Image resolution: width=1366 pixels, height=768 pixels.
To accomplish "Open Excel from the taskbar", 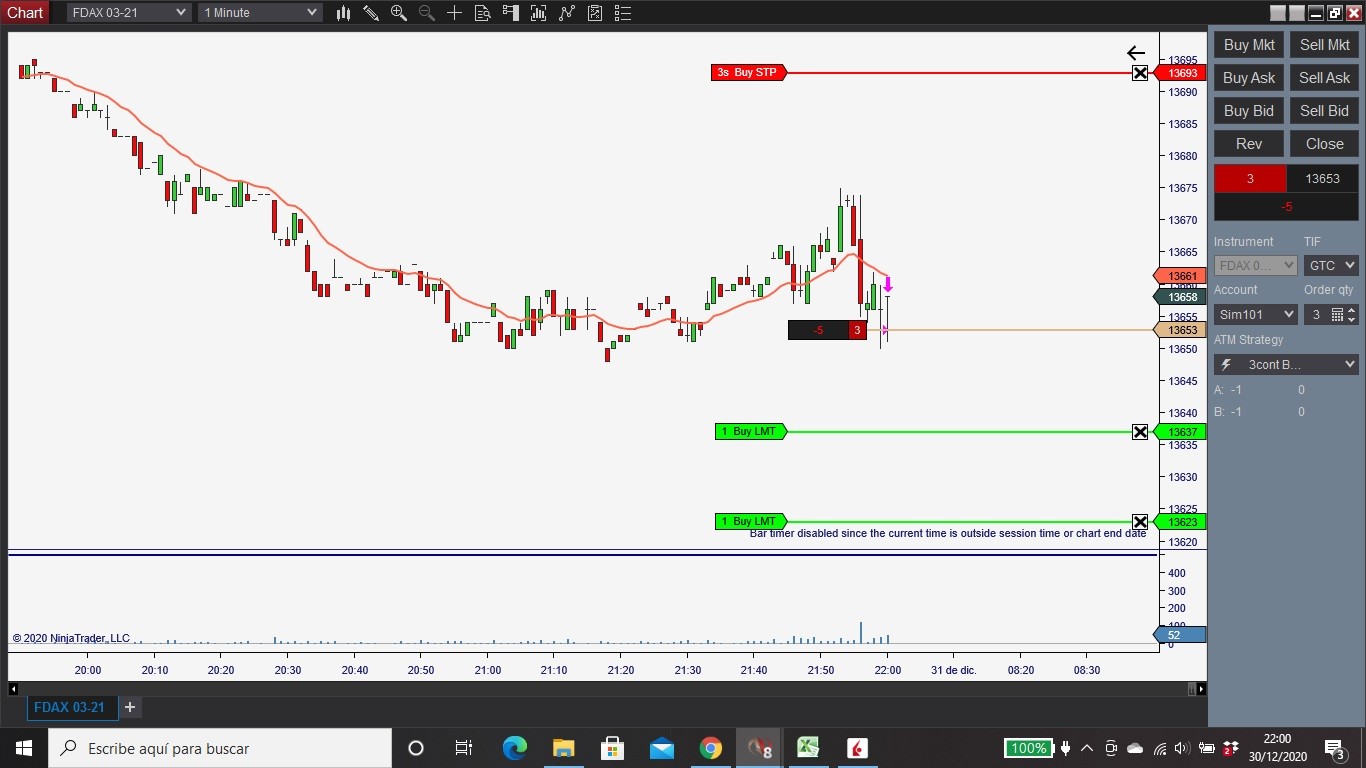I will click(808, 748).
